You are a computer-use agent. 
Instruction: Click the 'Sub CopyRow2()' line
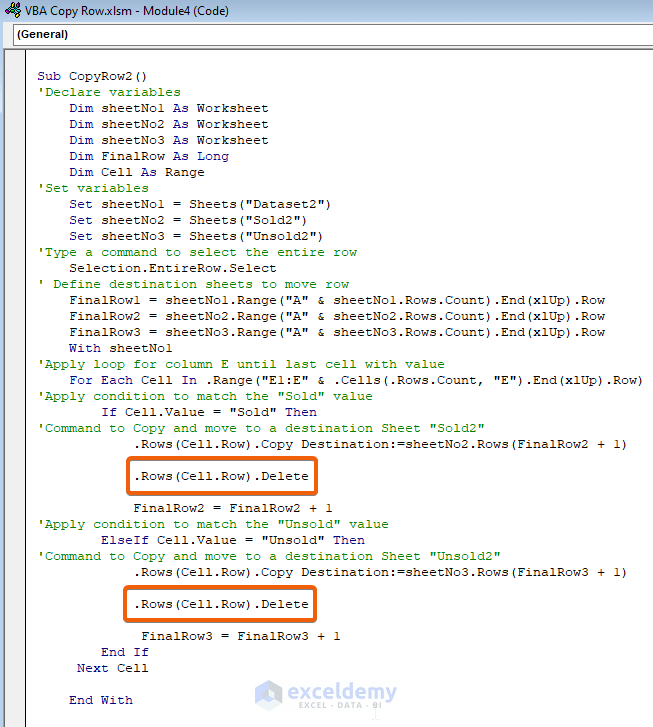pos(92,76)
